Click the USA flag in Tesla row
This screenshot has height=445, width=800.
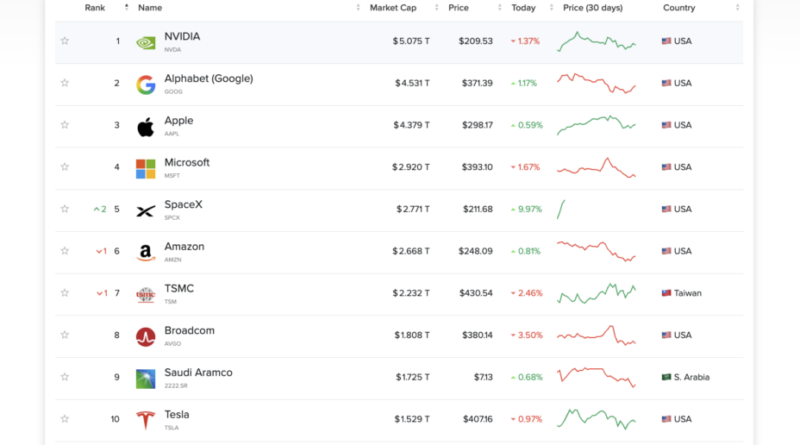pos(666,419)
